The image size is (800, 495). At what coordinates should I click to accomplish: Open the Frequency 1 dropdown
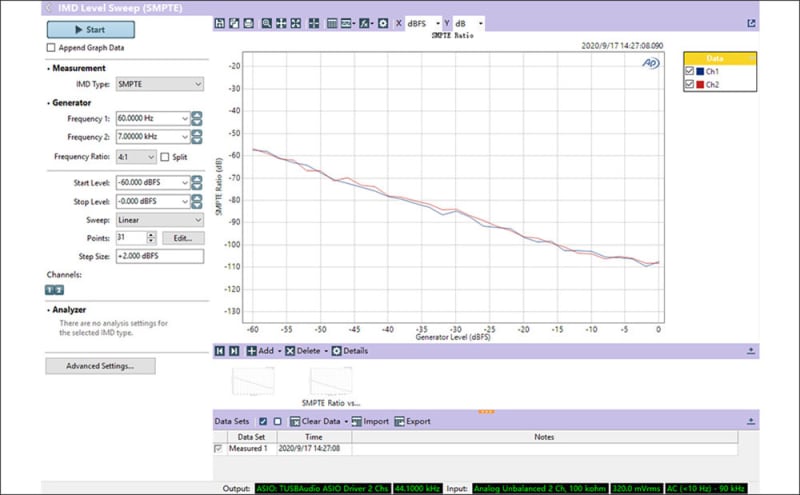point(185,118)
